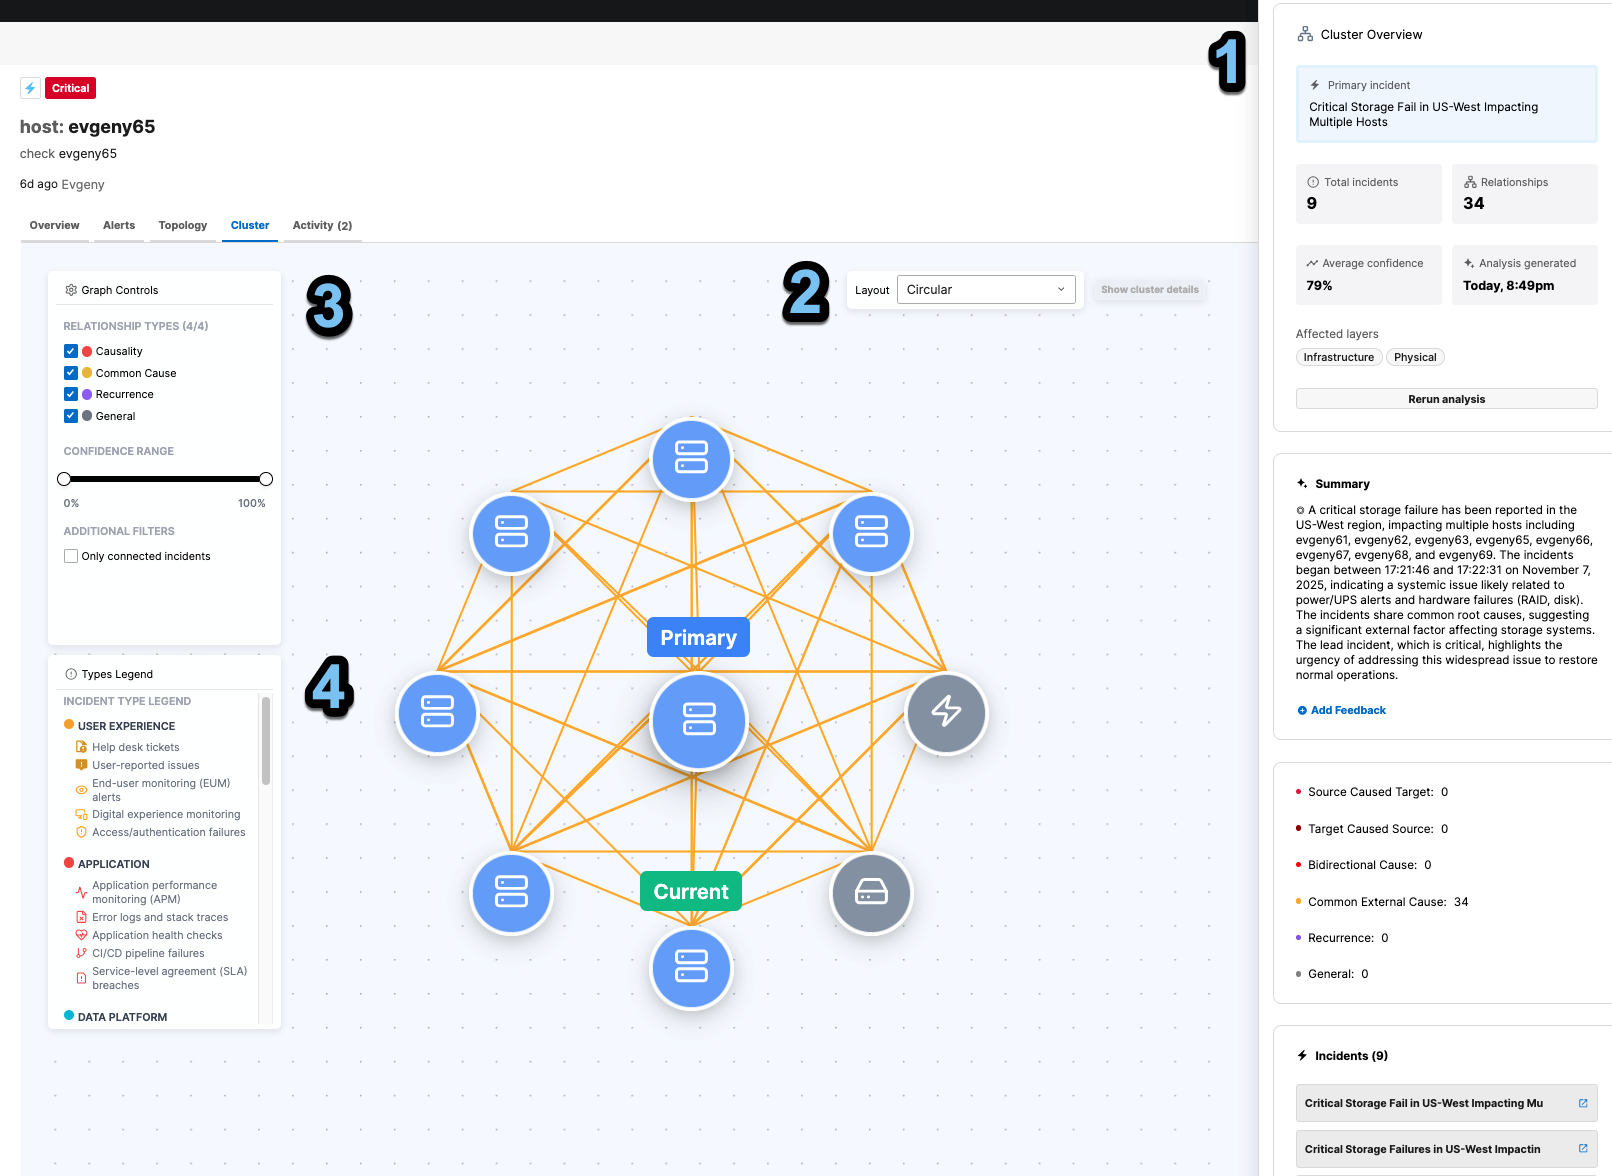Uncheck the Causality relationship type
The height and width of the screenshot is (1176, 1612).
[71, 351]
